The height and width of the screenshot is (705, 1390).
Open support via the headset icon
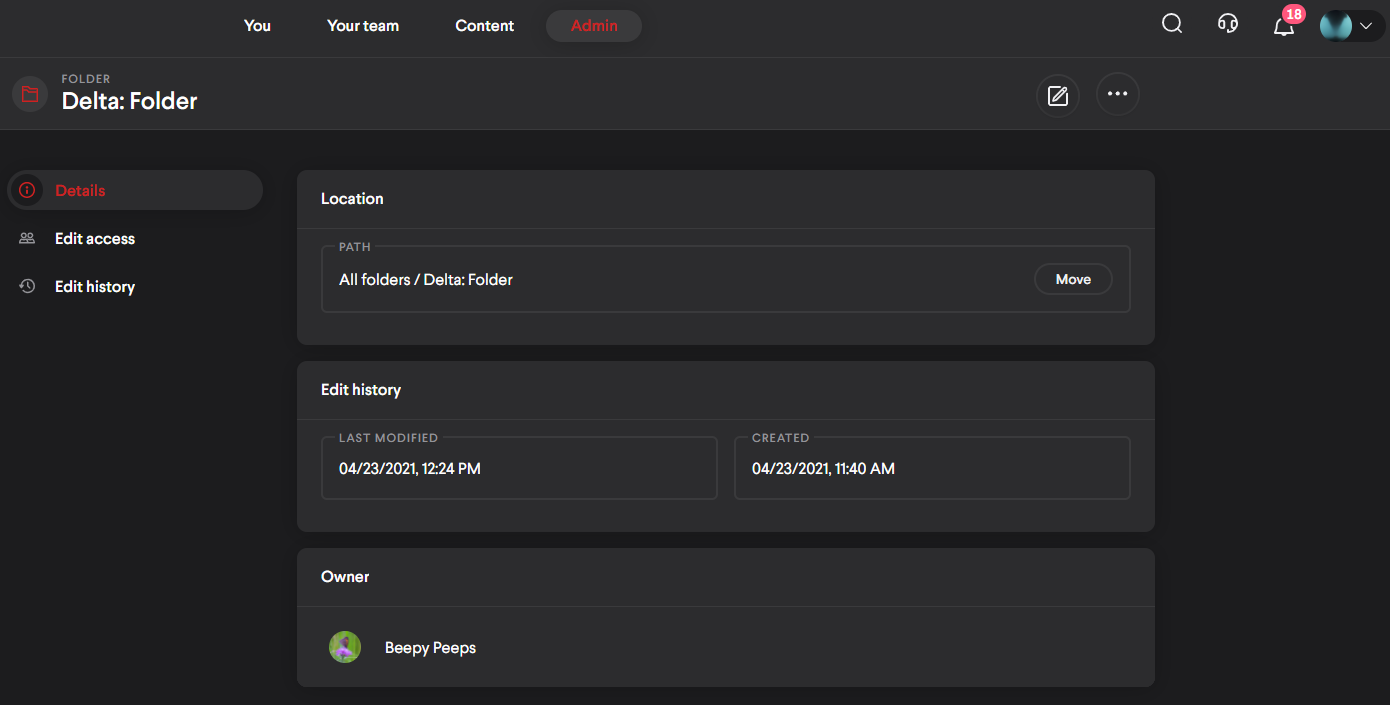1228,24
